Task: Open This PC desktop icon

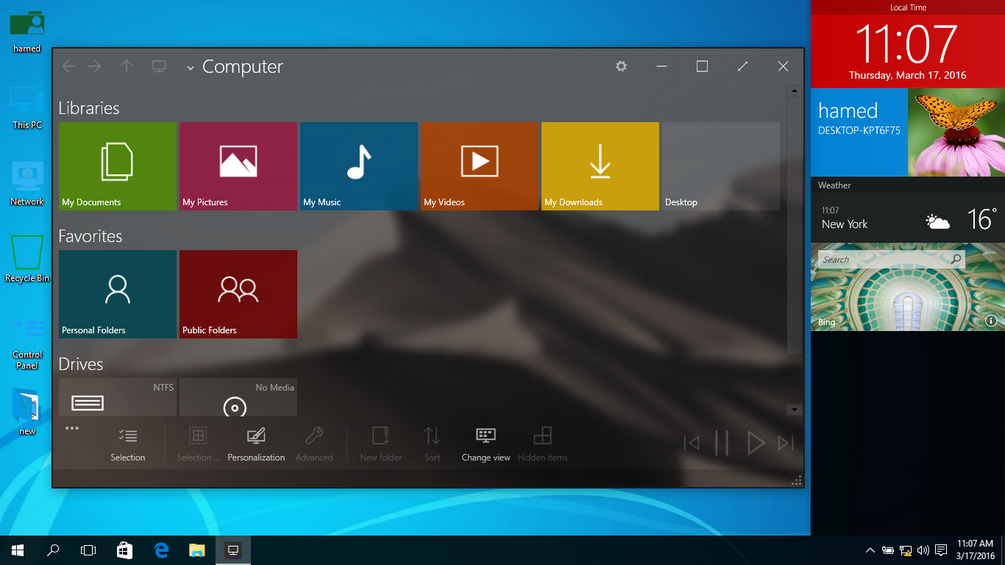Action: tap(27, 108)
